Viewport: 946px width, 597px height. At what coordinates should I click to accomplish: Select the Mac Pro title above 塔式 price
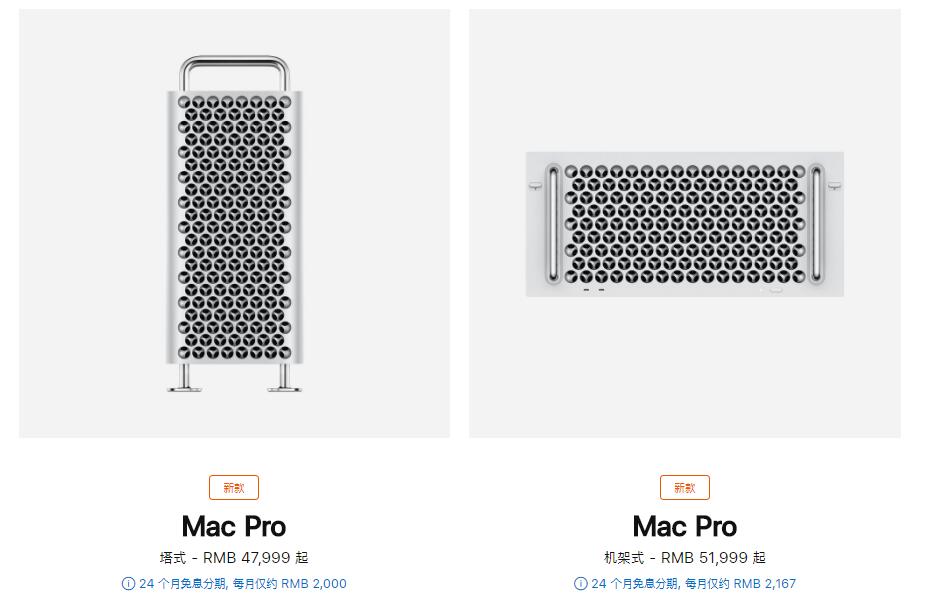[x=234, y=526]
